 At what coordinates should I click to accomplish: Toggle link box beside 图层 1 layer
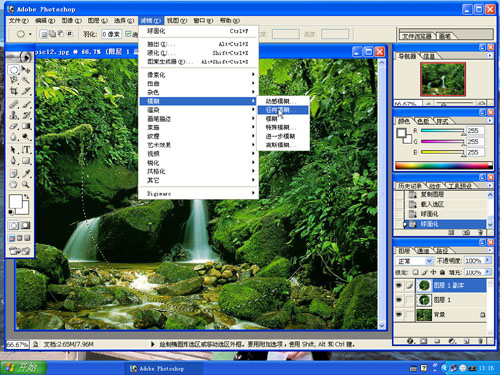pos(409,300)
